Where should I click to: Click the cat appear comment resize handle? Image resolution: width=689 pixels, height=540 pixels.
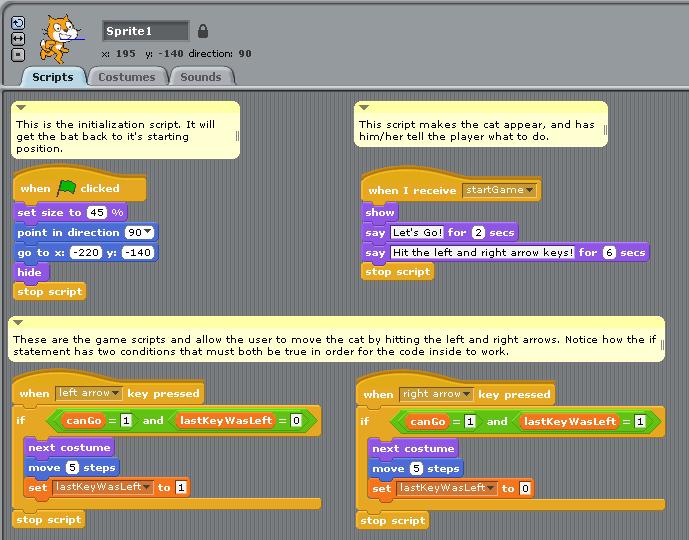(x=605, y=130)
